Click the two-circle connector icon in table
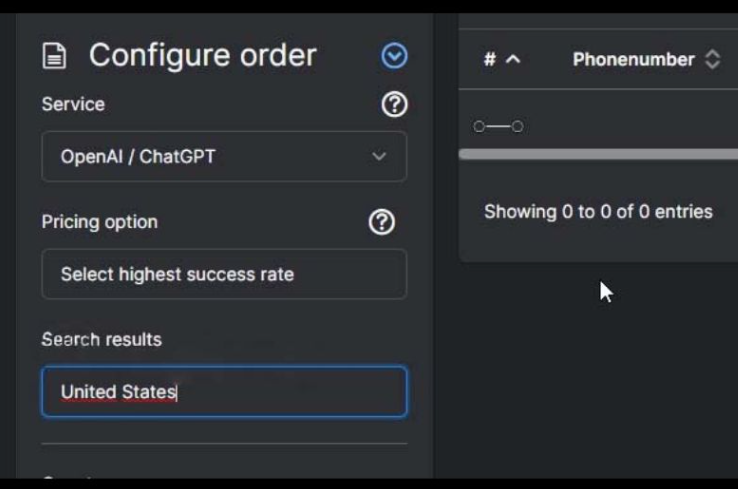This screenshot has height=489, width=738. (498, 127)
